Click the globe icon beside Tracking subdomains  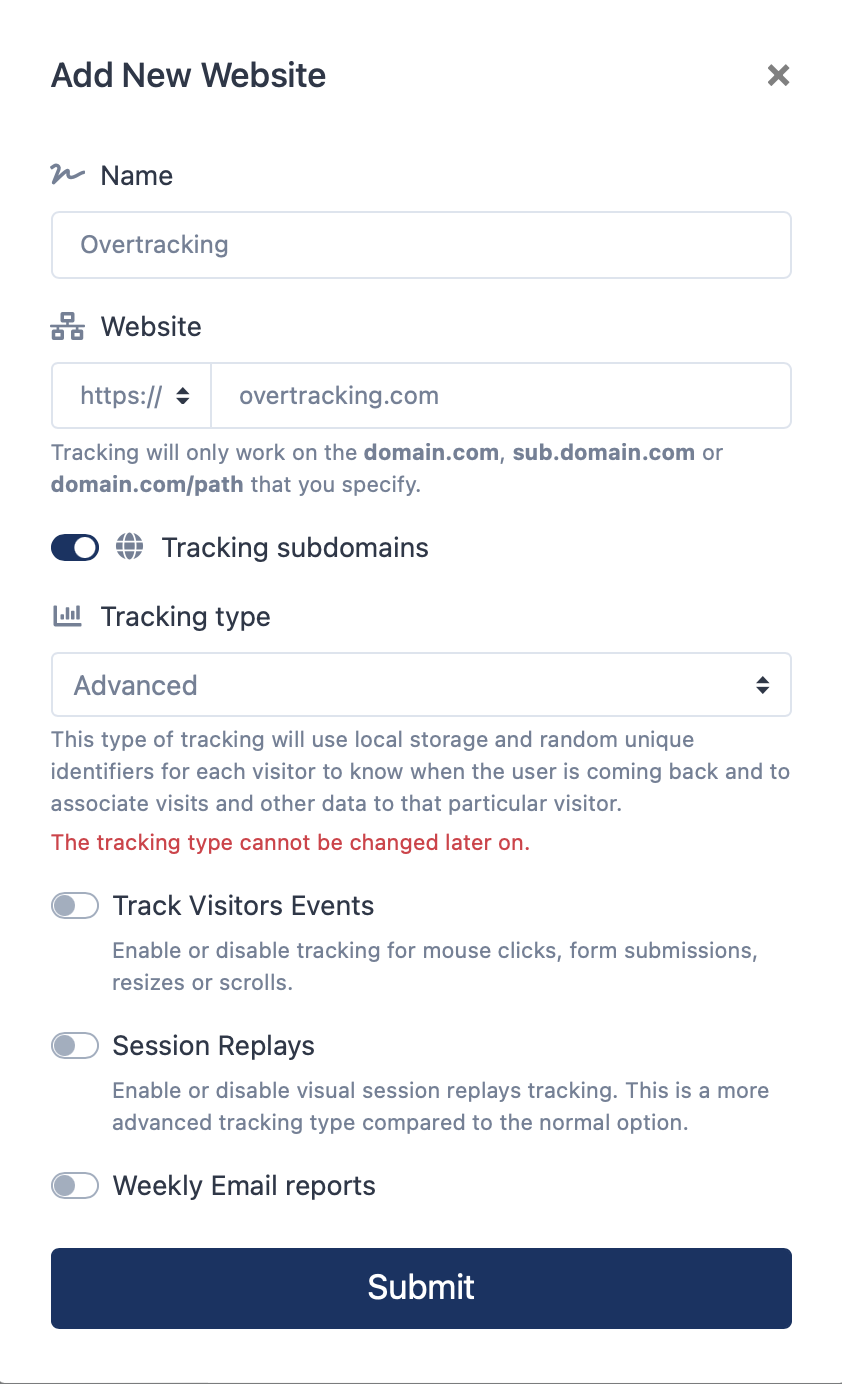129,547
